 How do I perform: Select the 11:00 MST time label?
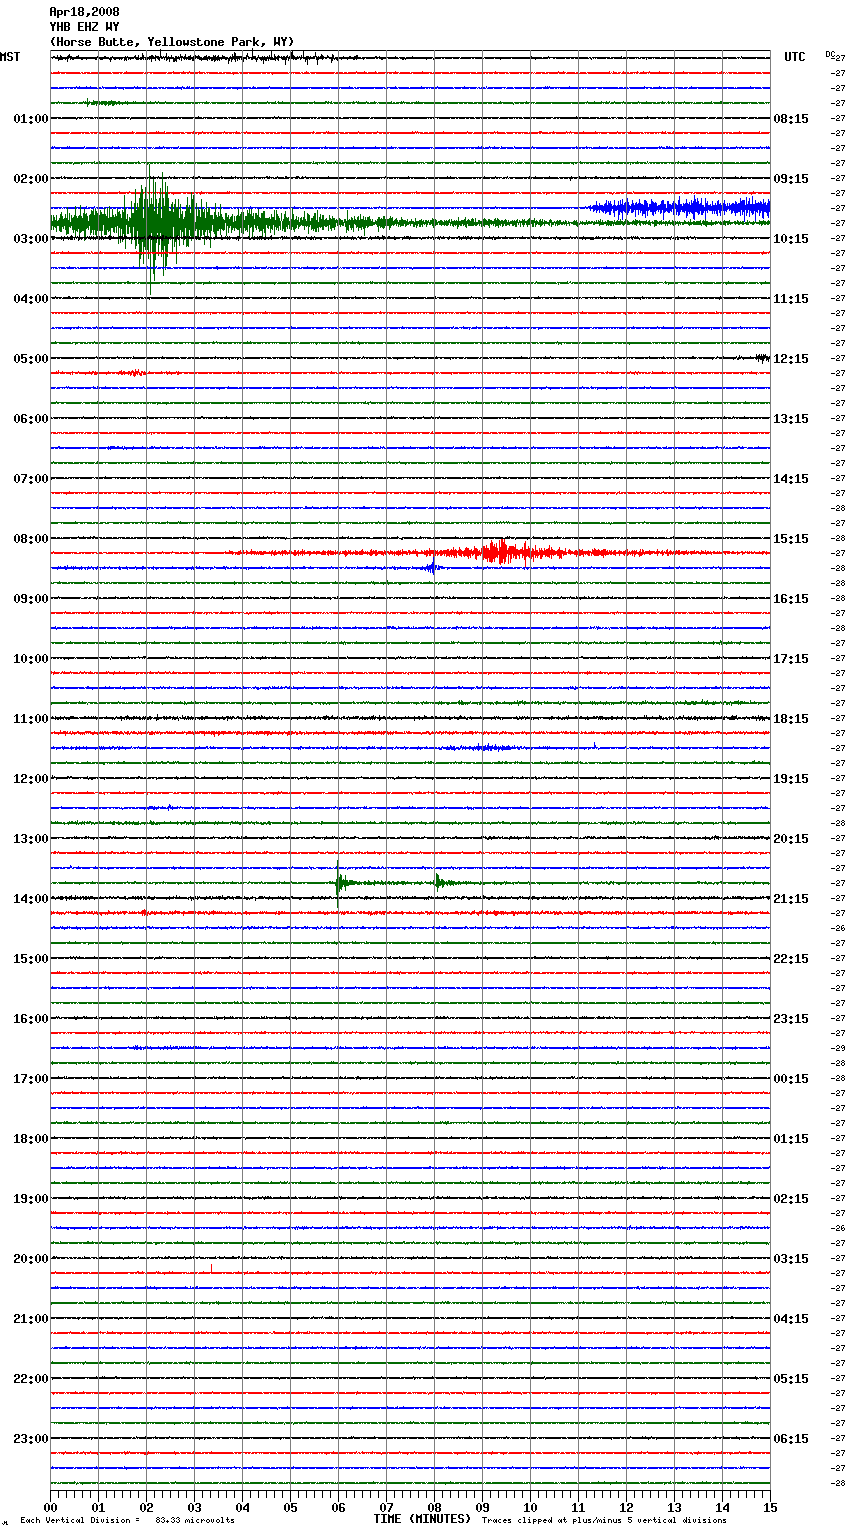click(31, 719)
